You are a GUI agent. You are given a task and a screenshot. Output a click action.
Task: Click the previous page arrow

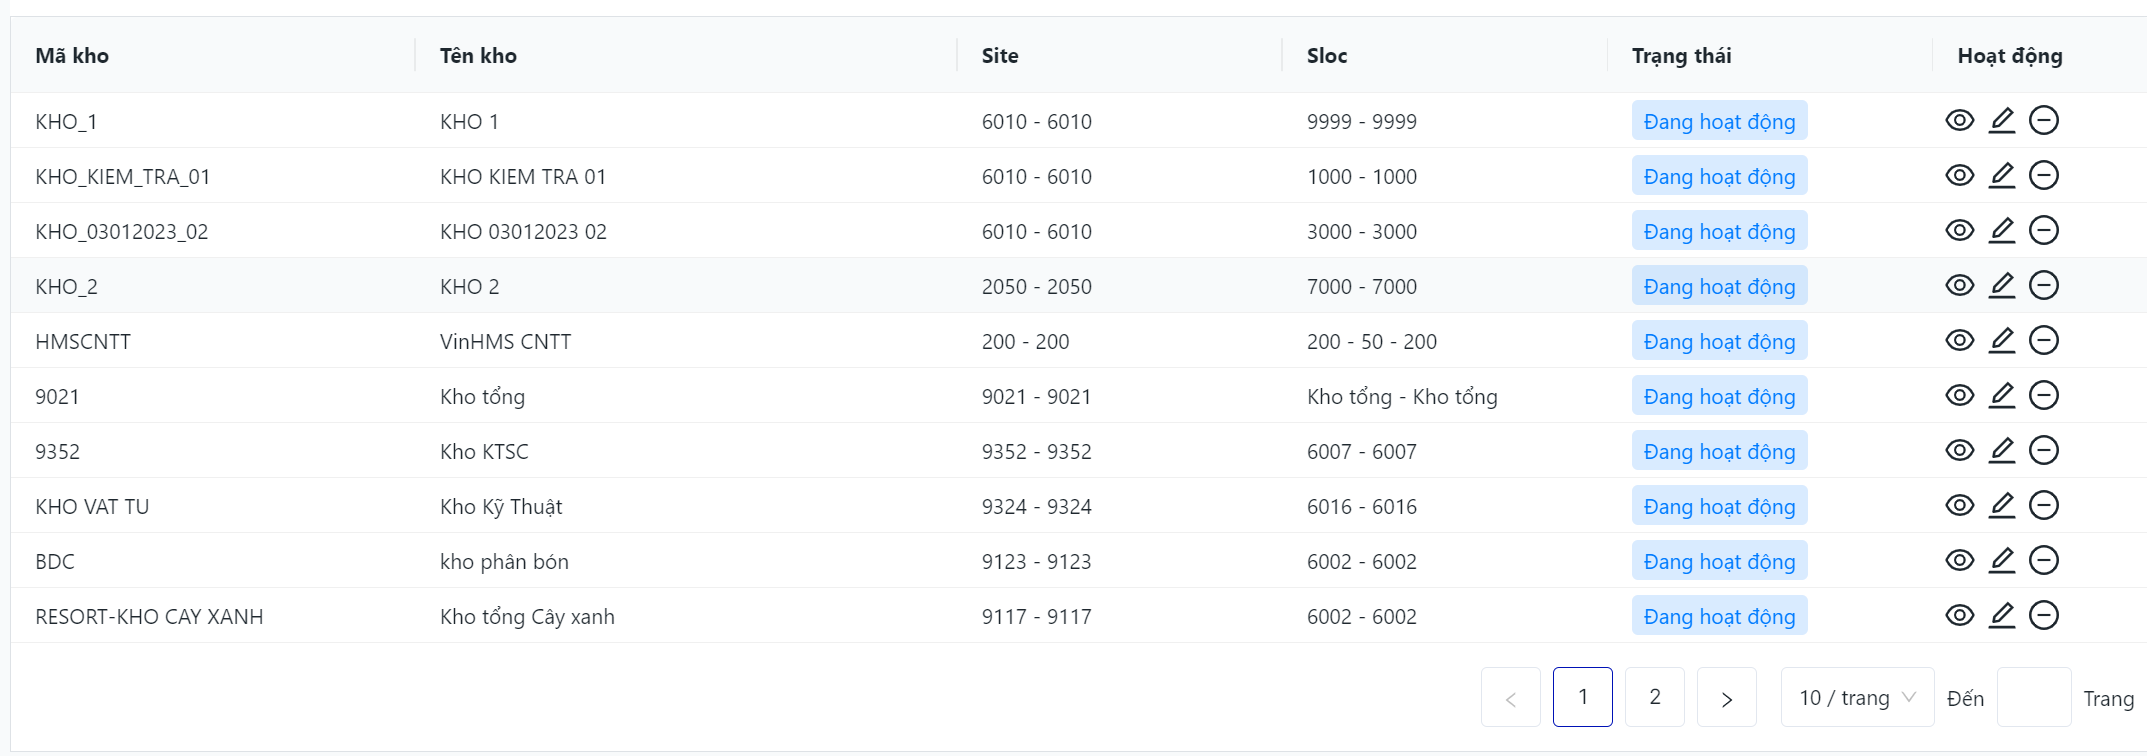1510,698
